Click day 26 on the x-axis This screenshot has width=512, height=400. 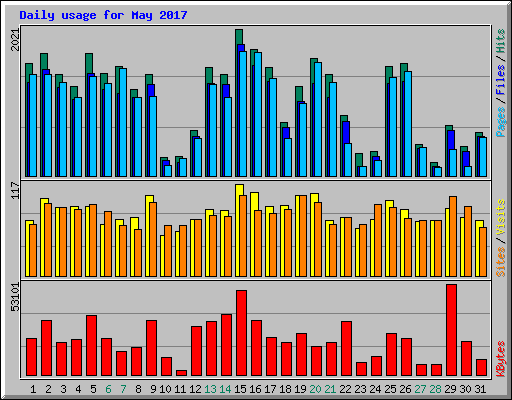click(405, 389)
